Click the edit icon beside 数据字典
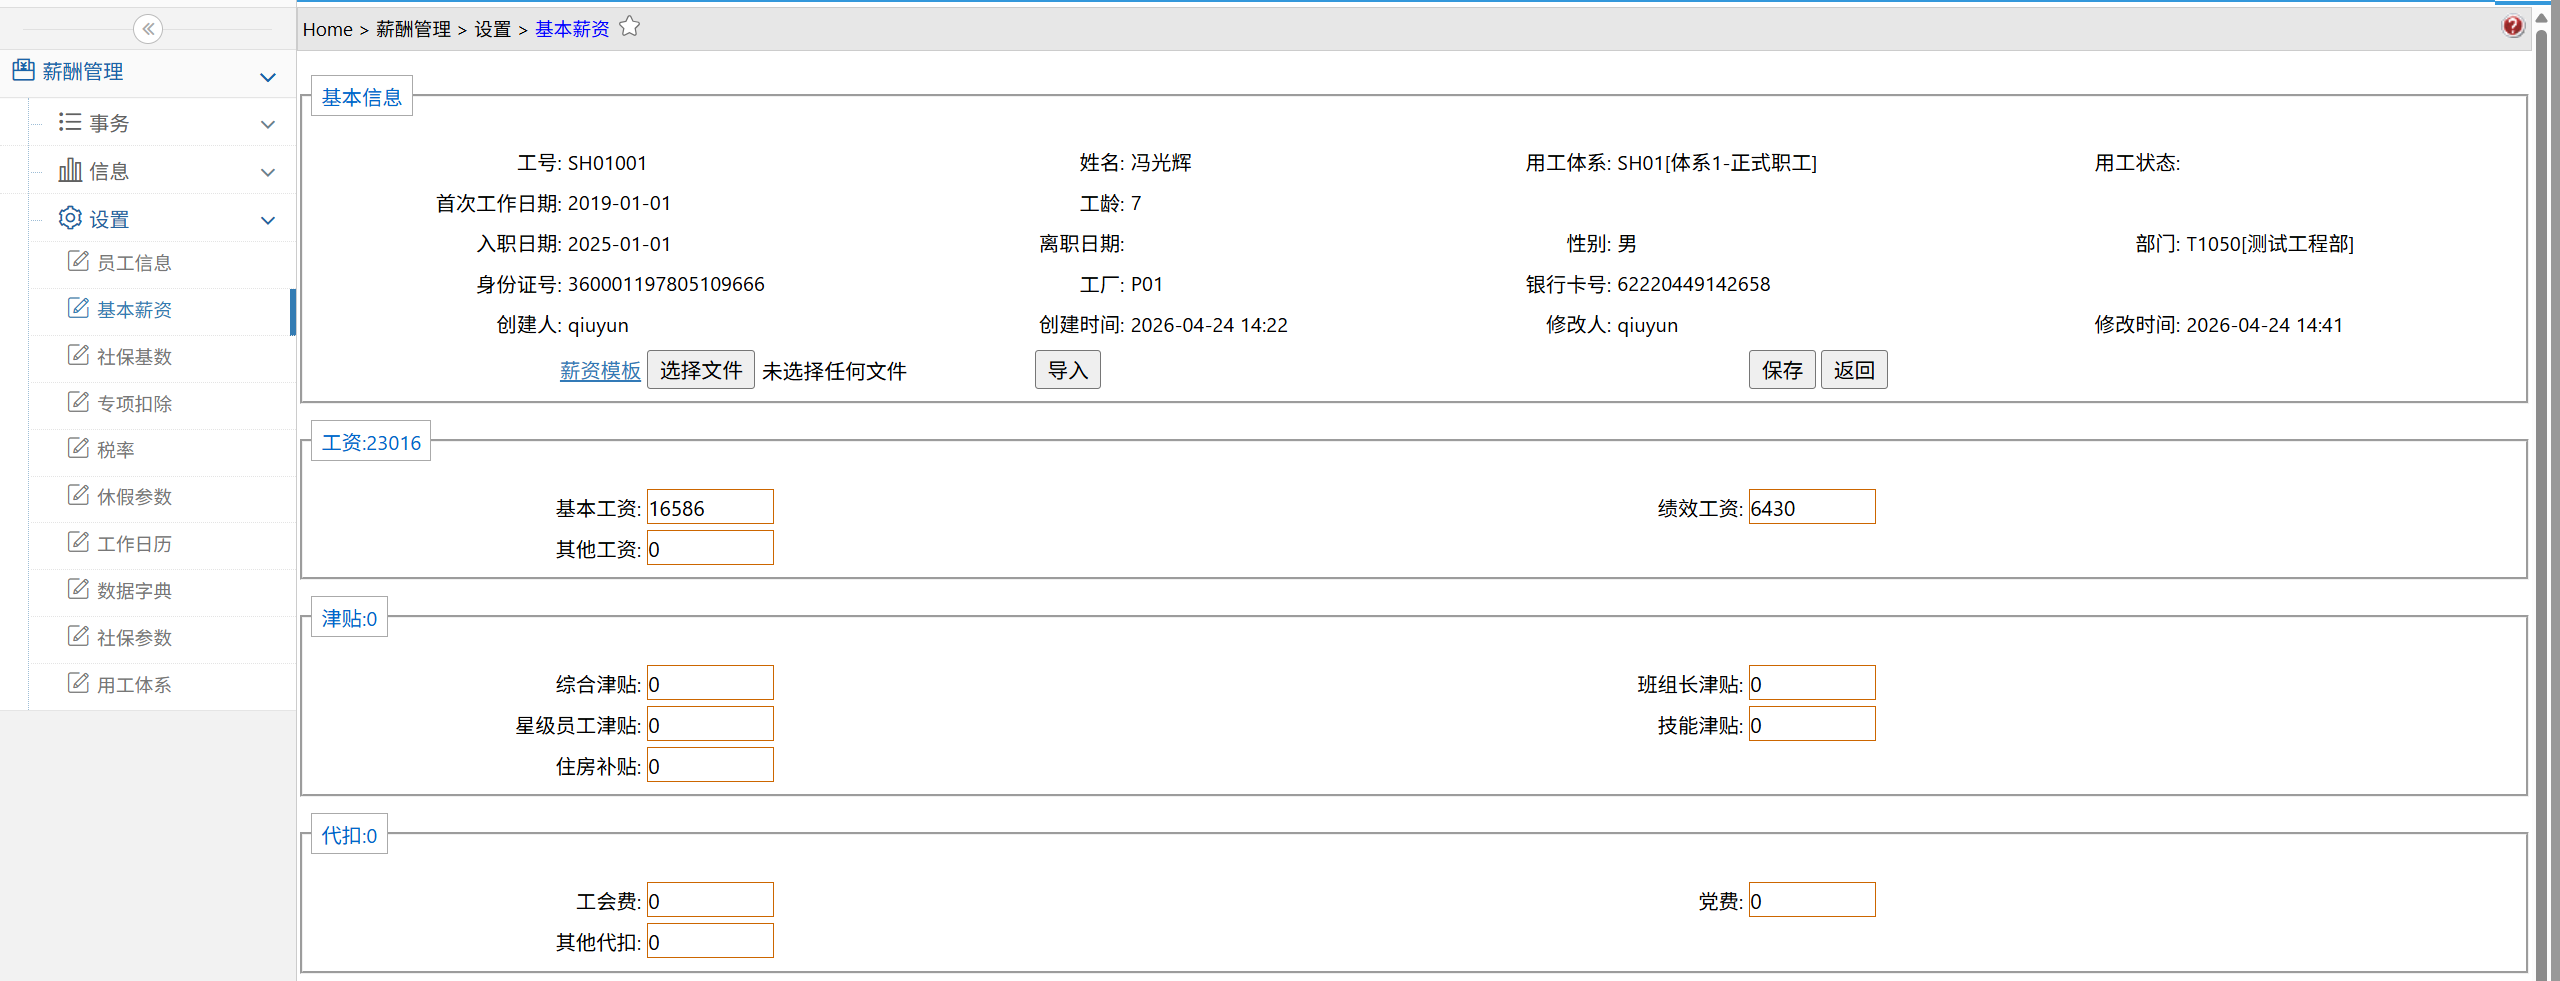This screenshot has height=981, width=2560. click(x=78, y=589)
